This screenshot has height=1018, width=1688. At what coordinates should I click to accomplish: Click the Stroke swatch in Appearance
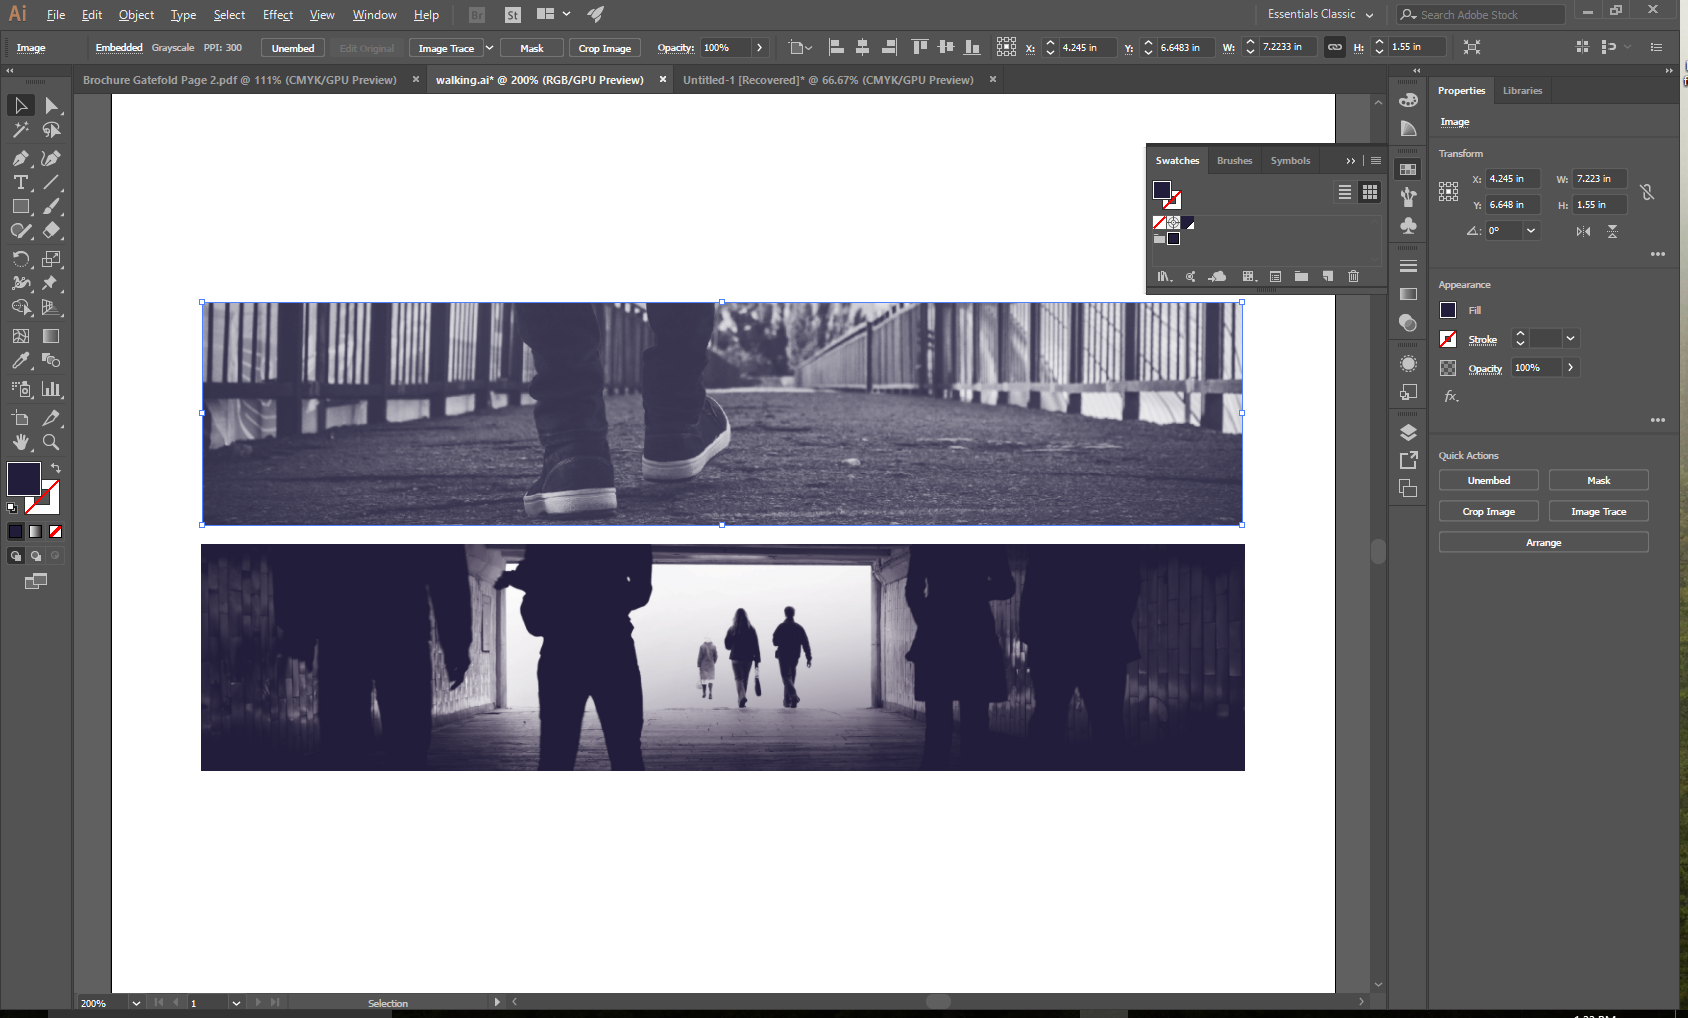click(x=1448, y=339)
